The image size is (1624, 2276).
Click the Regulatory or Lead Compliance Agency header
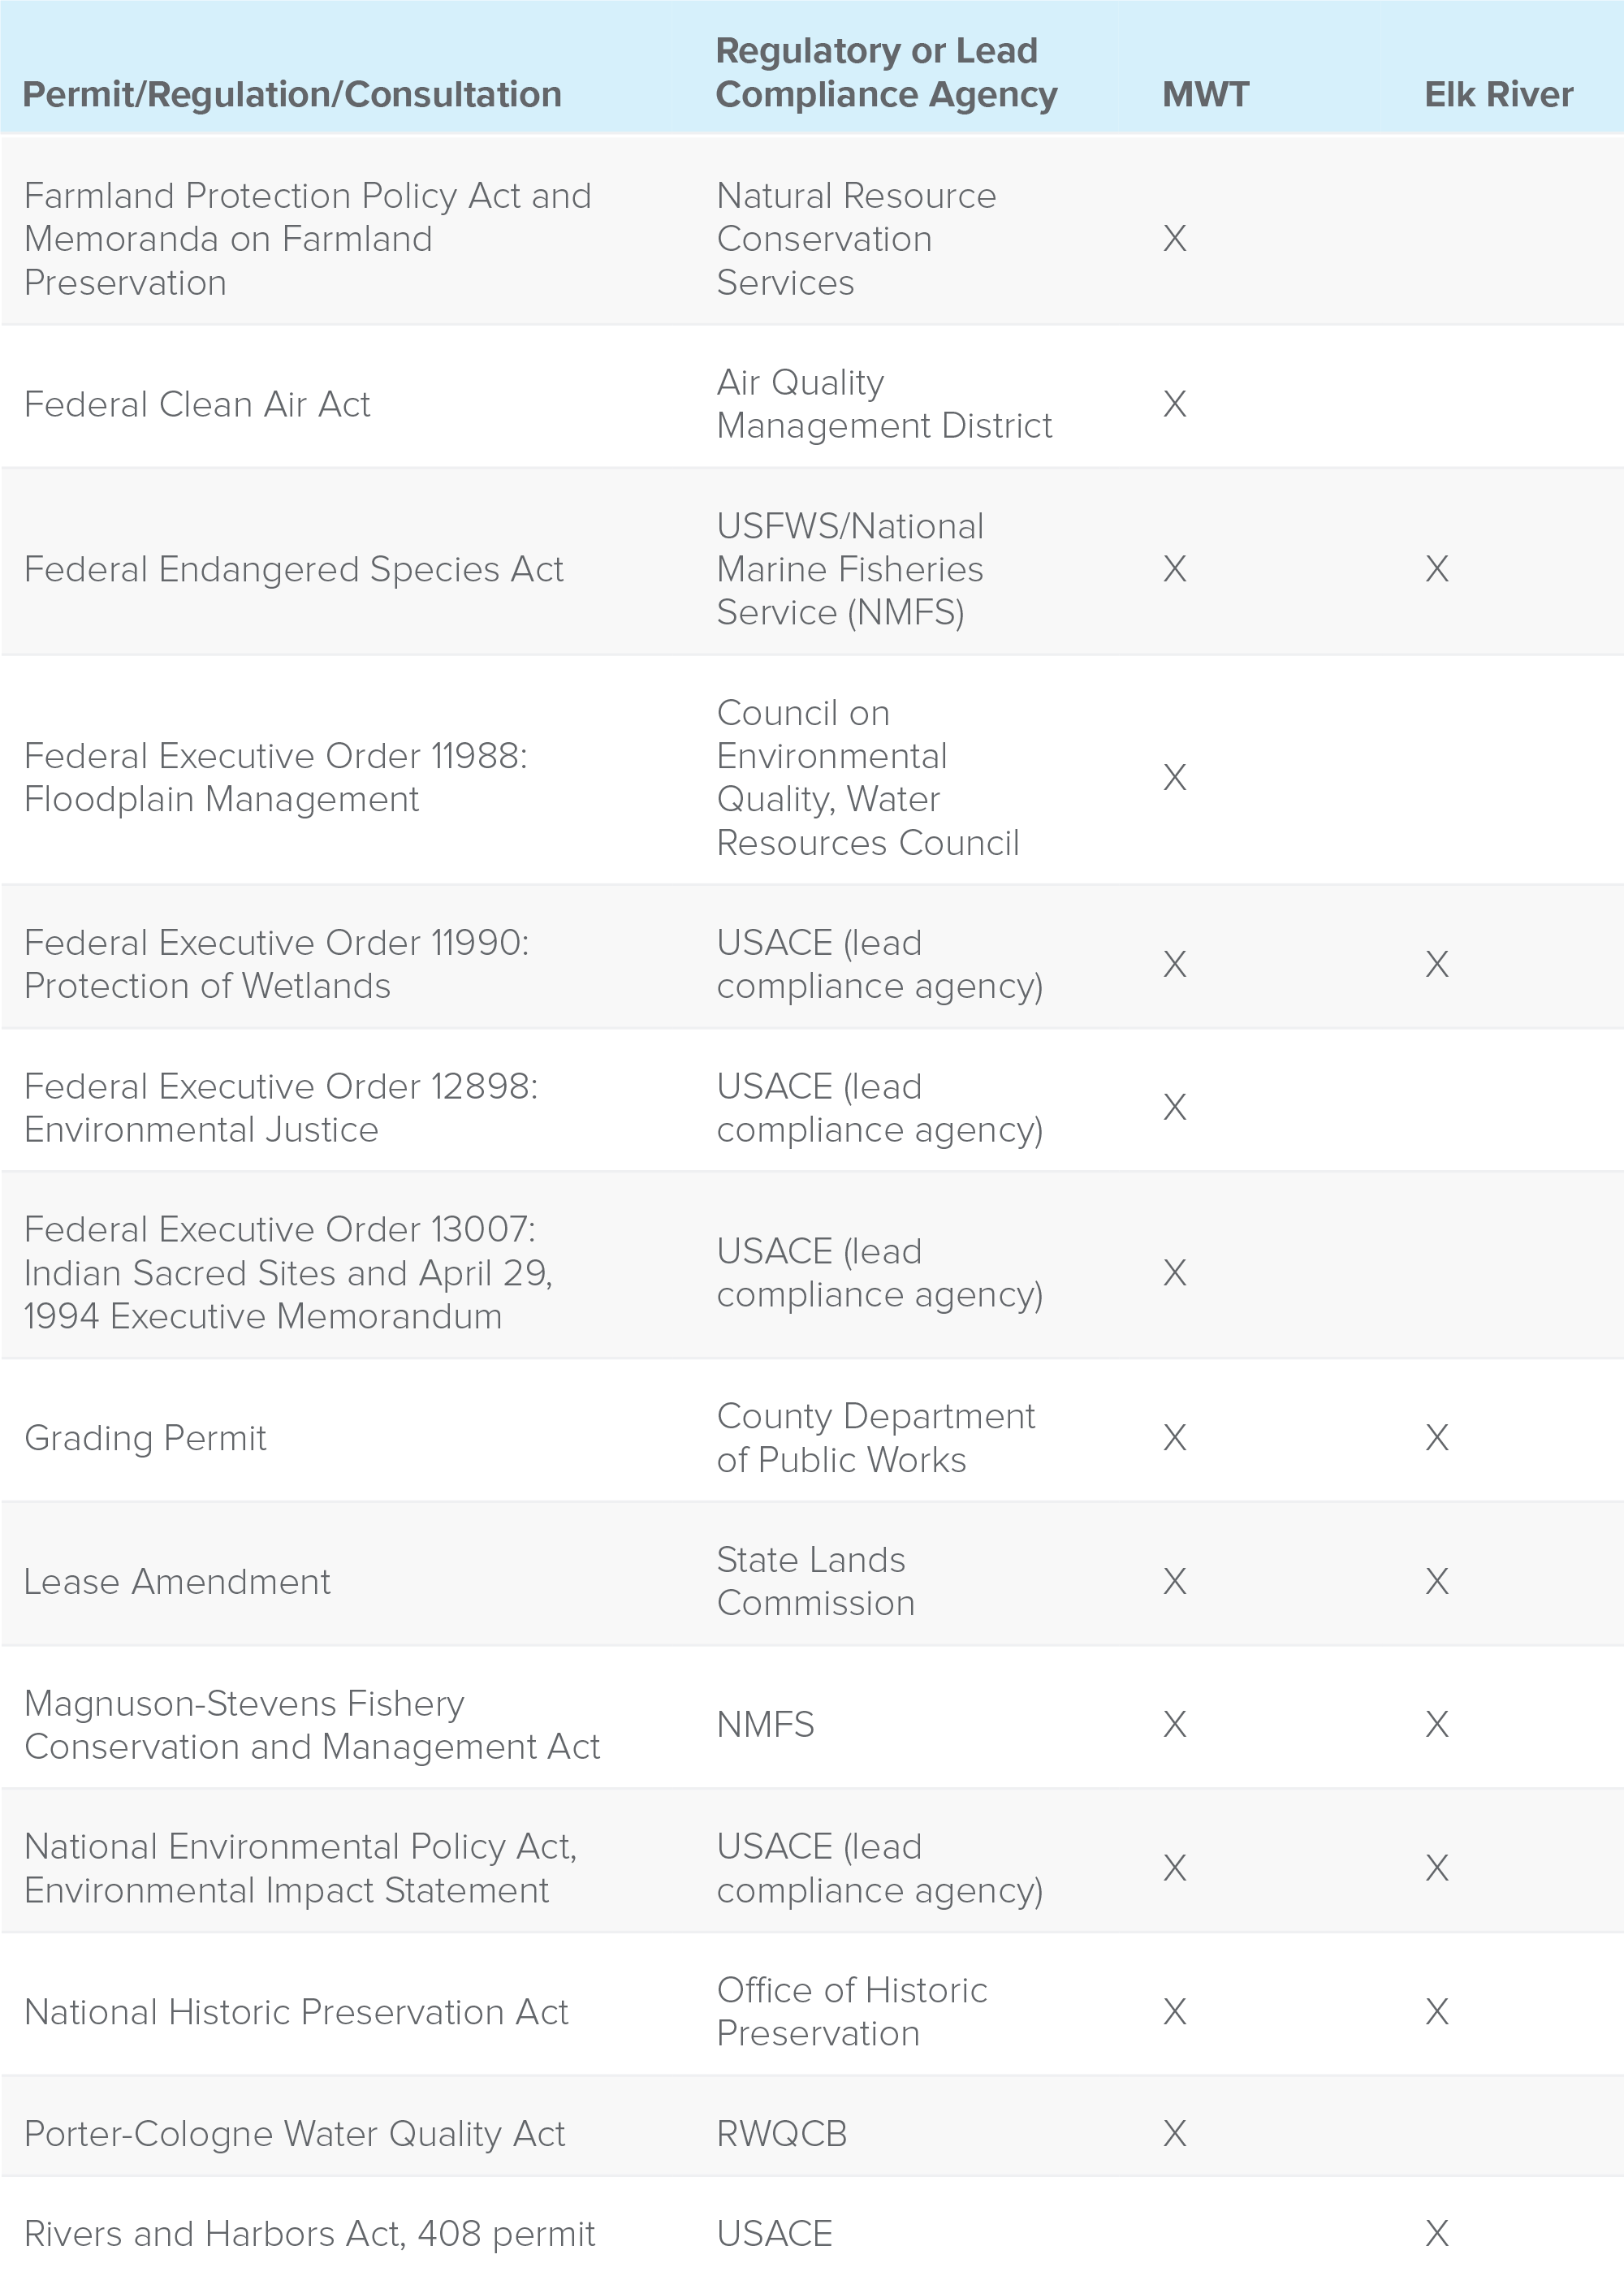click(x=886, y=72)
